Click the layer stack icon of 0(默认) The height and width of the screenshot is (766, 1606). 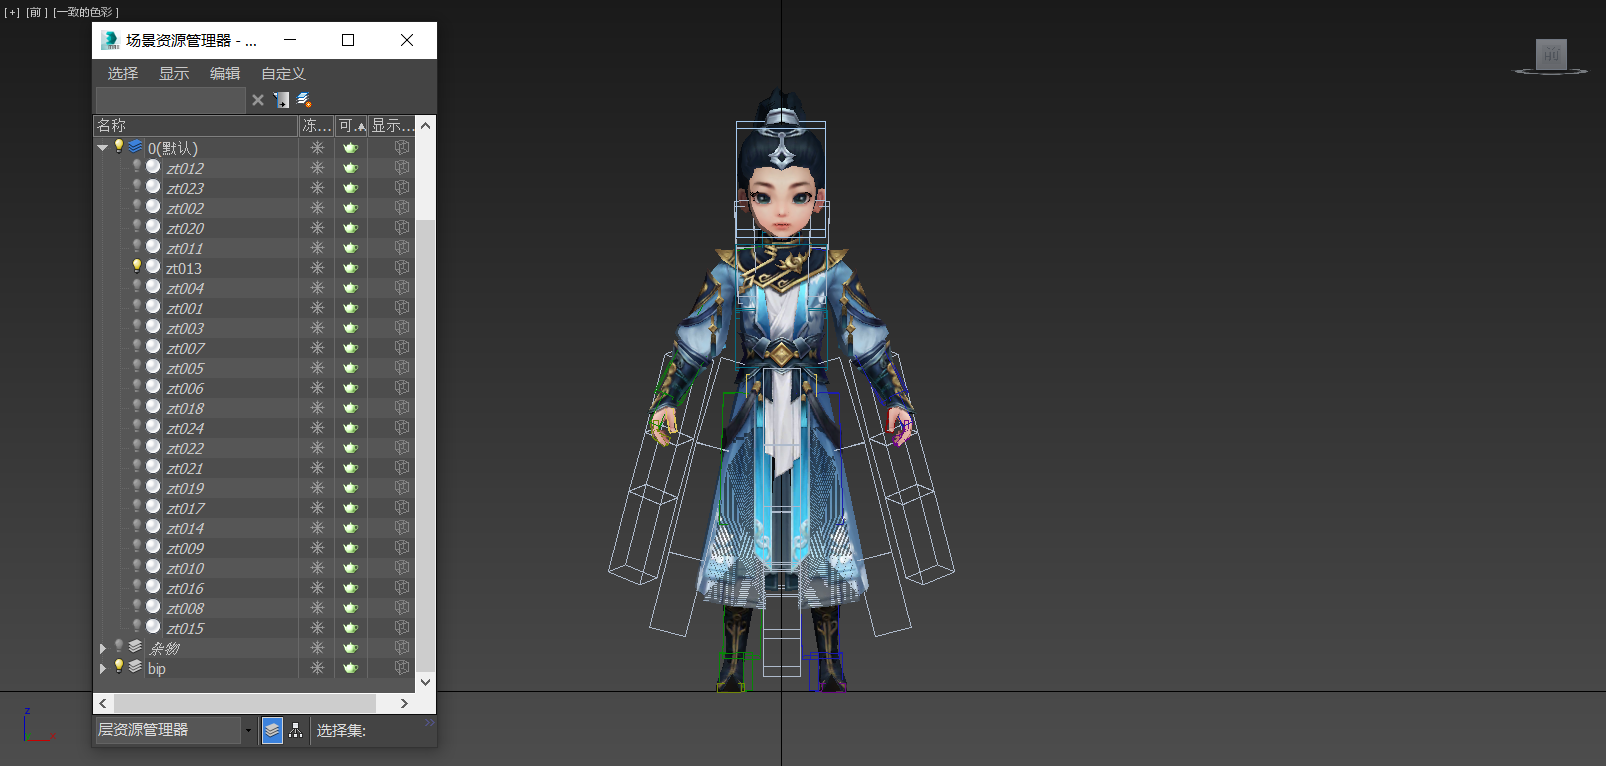[x=135, y=147]
